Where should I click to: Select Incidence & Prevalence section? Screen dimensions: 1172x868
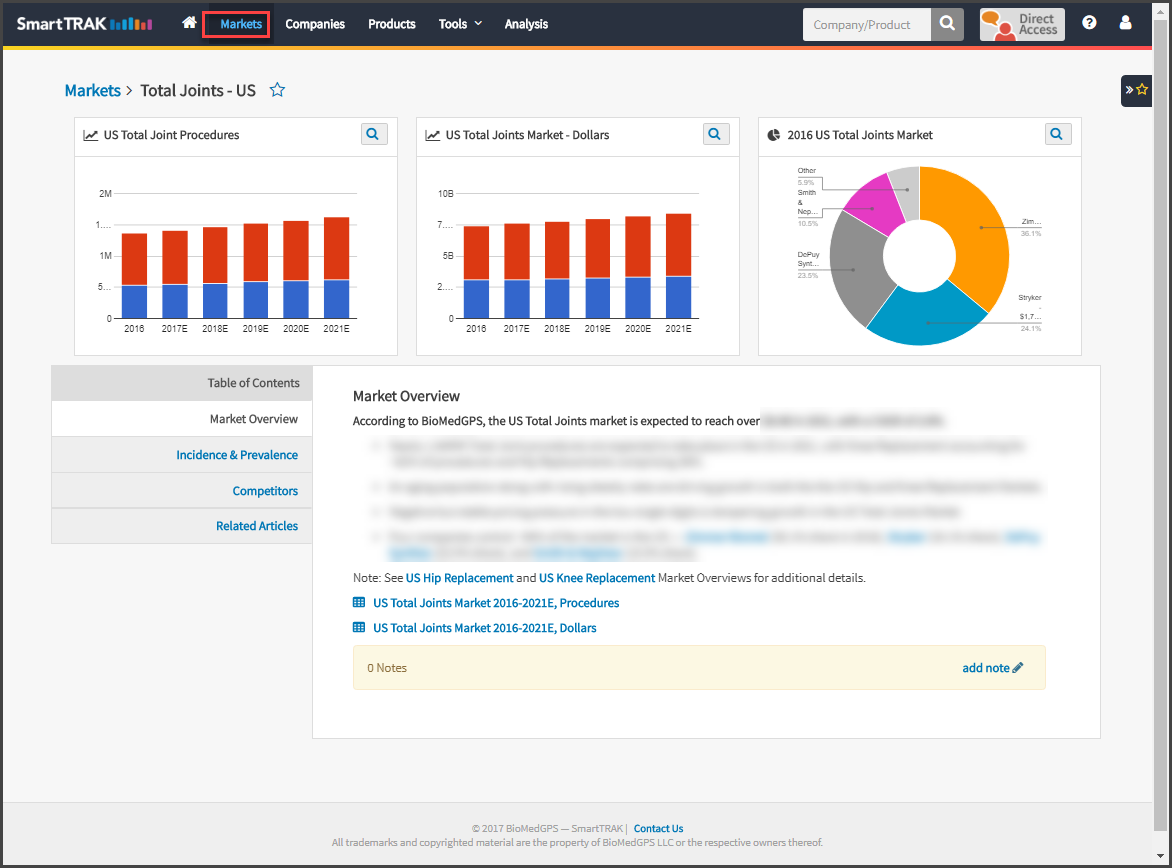182,455
